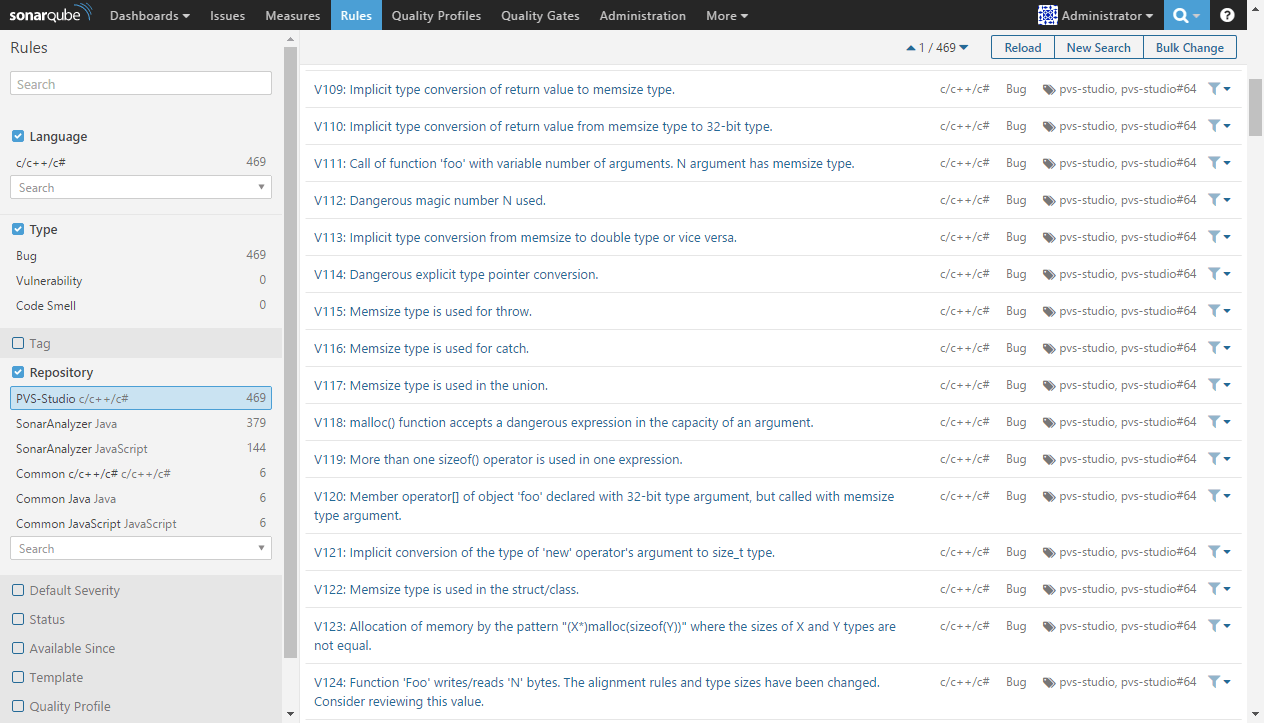The height and width of the screenshot is (723, 1264).
Task: Open rule V119 sizeof() operator link
Action: [x=498, y=459]
